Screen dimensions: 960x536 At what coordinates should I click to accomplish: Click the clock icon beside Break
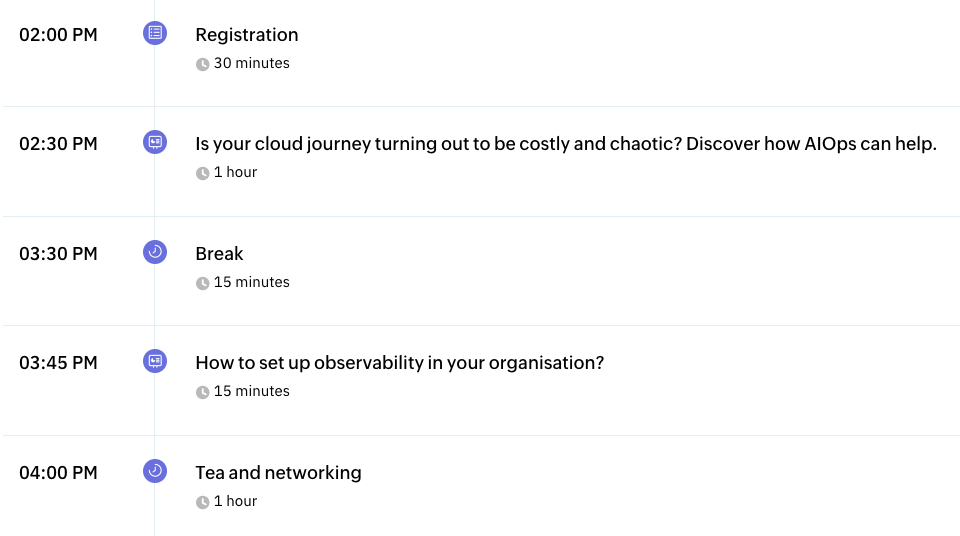pyautogui.click(x=155, y=252)
